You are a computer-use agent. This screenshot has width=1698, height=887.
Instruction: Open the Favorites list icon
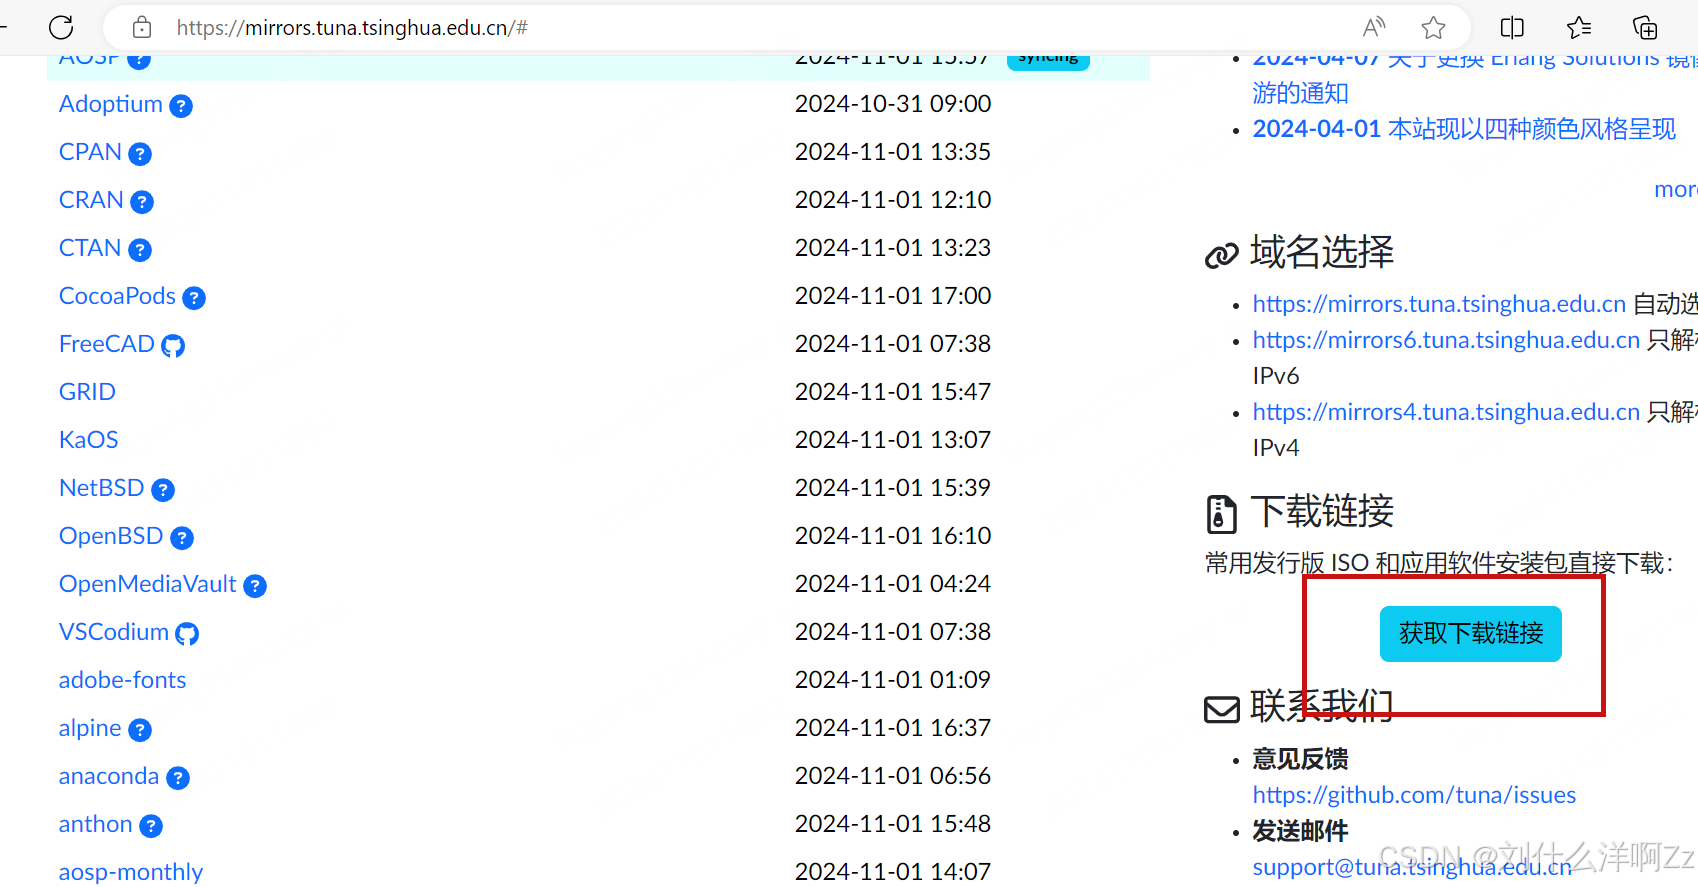click(1579, 28)
